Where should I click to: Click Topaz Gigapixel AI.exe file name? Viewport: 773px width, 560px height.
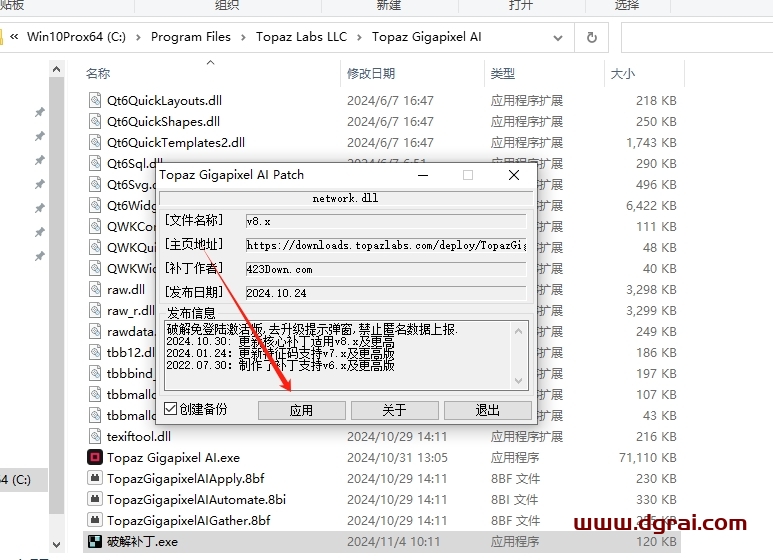tap(173, 458)
